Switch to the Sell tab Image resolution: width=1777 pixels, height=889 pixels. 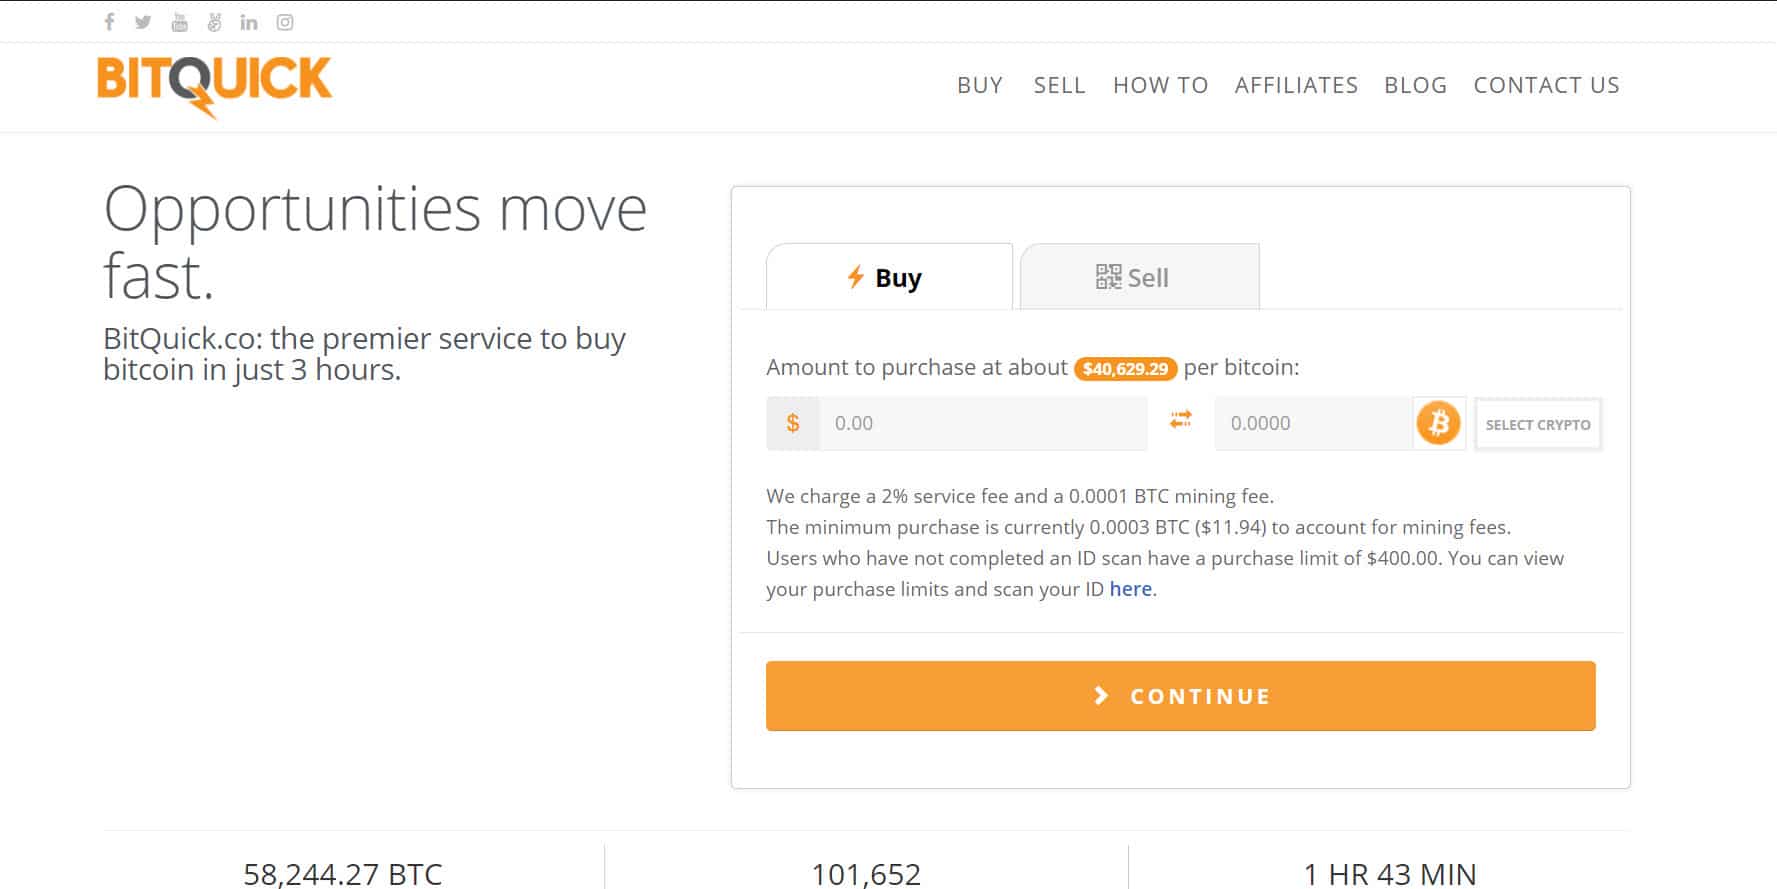tap(1139, 277)
